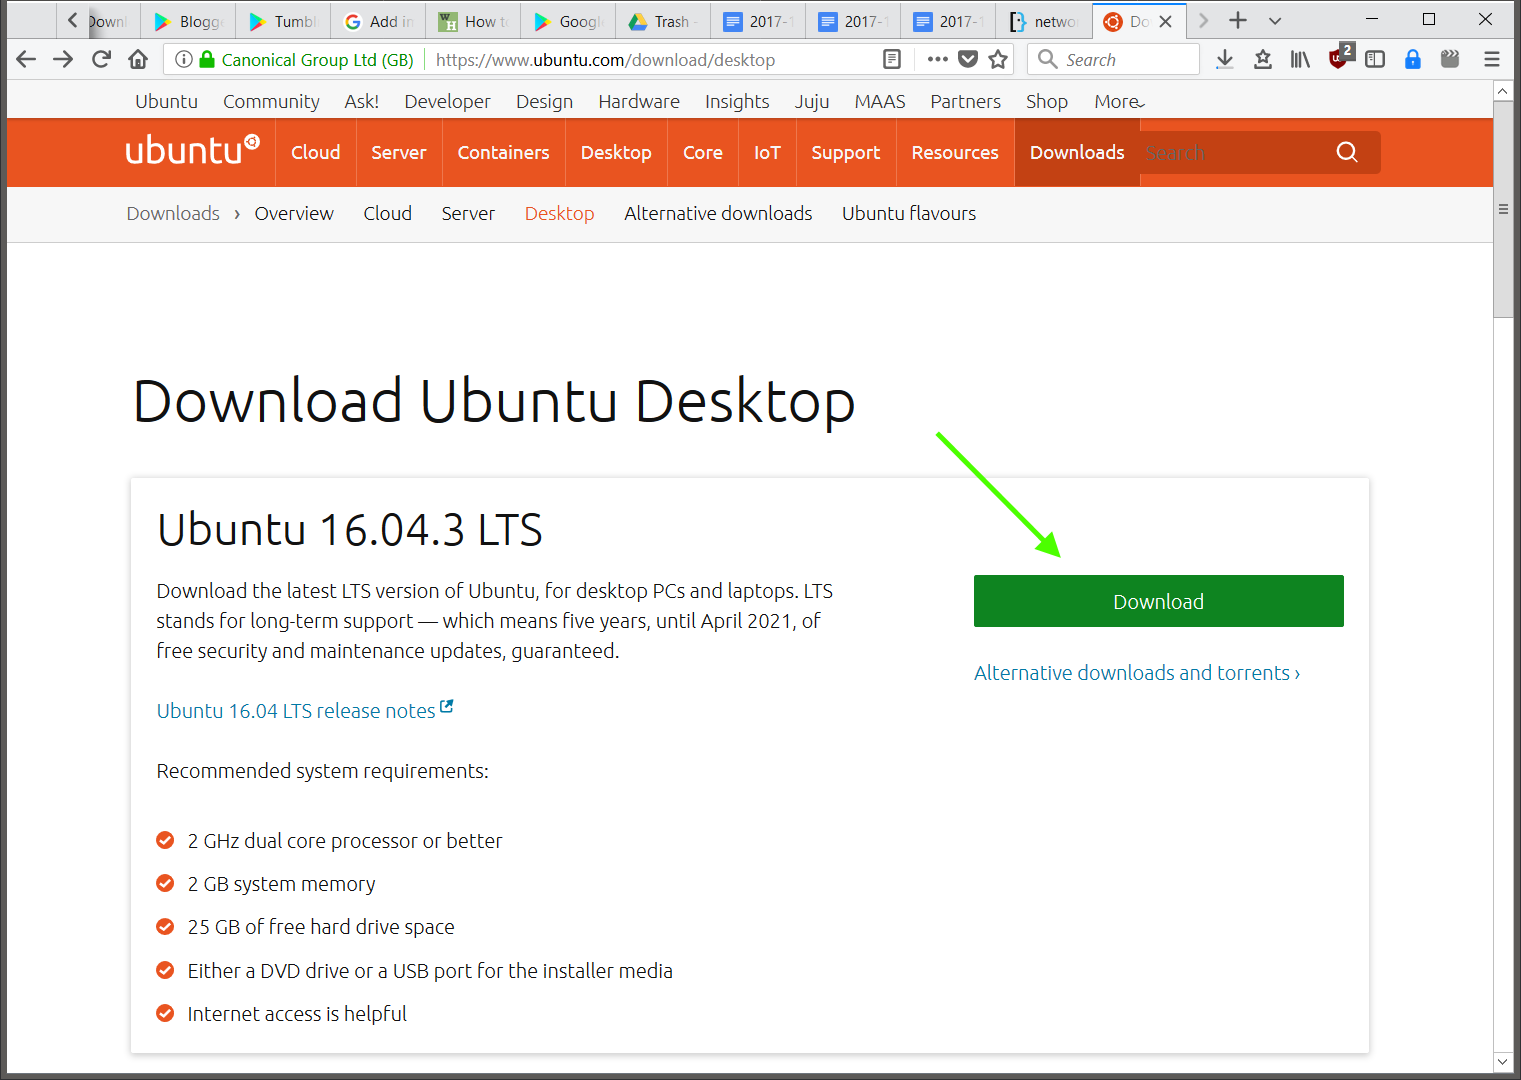Click the scrollbar down arrow
The width and height of the screenshot is (1521, 1080).
[1503, 1062]
